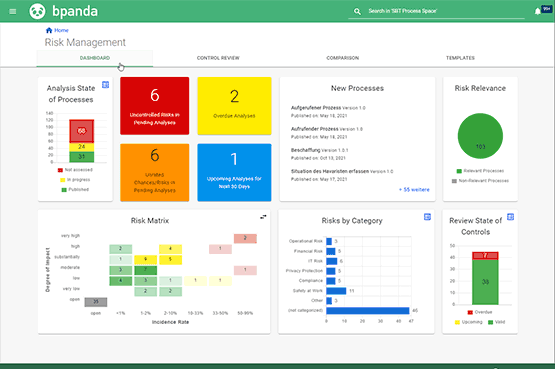This screenshot has height=369, width=555.
Task: Open the Aufrufender Prozess entry
Action: coord(315,129)
